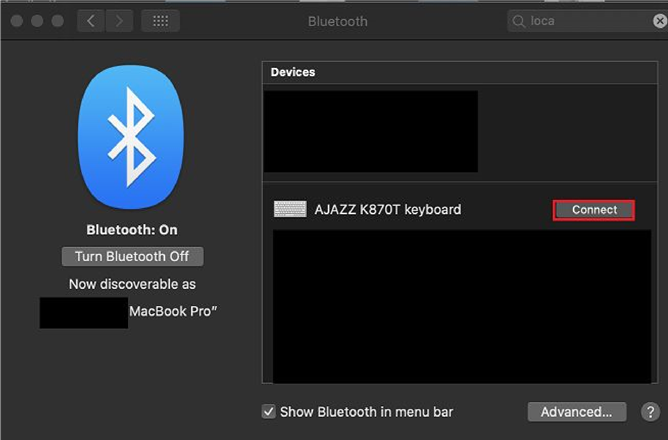Turn Bluetooth Off
The height and width of the screenshot is (440, 668).
point(132,256)
